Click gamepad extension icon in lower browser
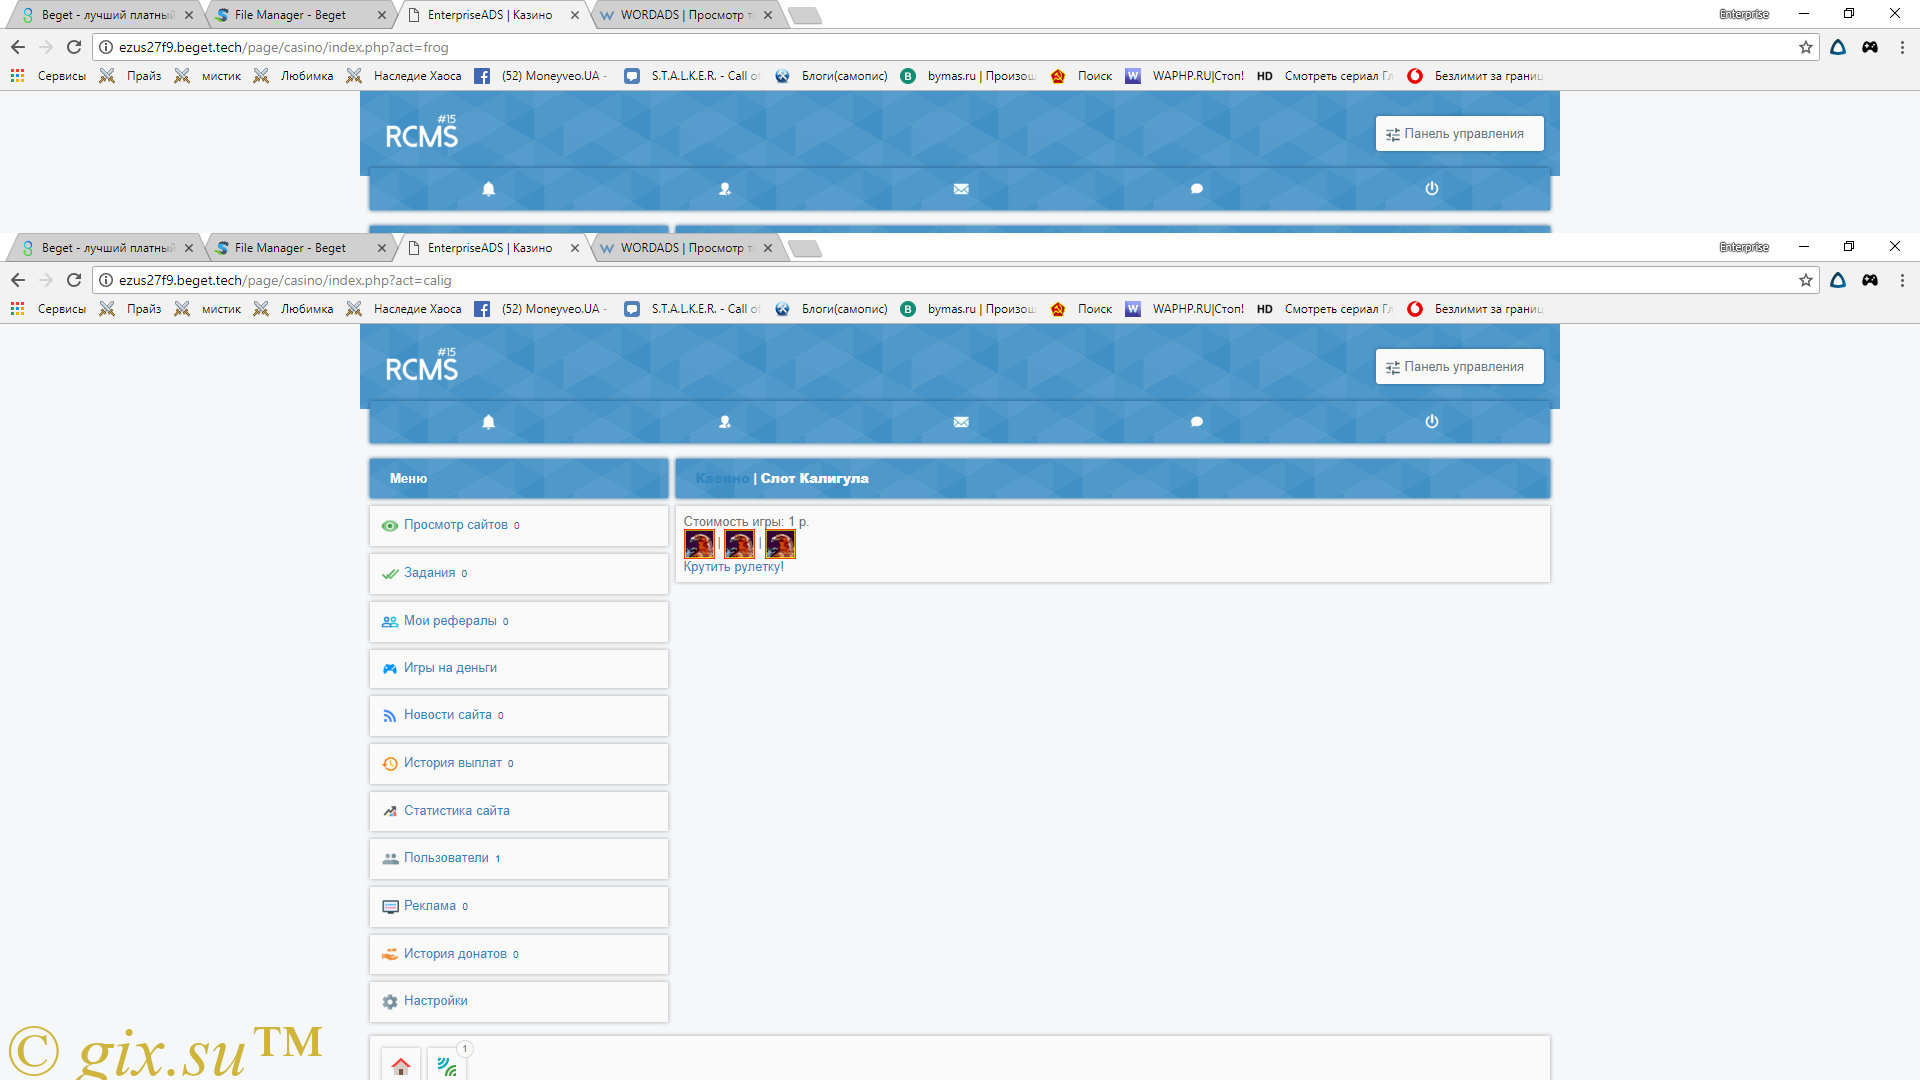Screen dimensions: 1920x1080 pyautogui.click(x=1870, y=280)
